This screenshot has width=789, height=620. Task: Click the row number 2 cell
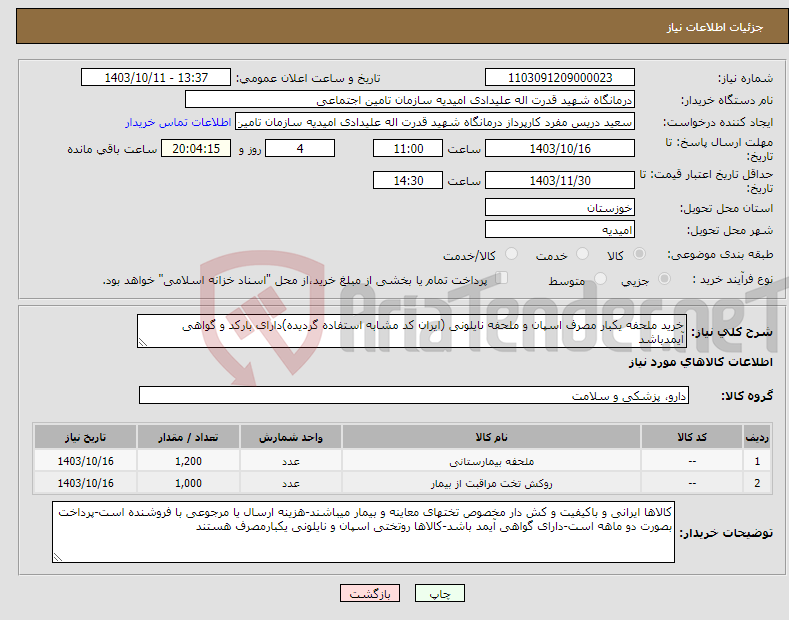tap(757, 483)
